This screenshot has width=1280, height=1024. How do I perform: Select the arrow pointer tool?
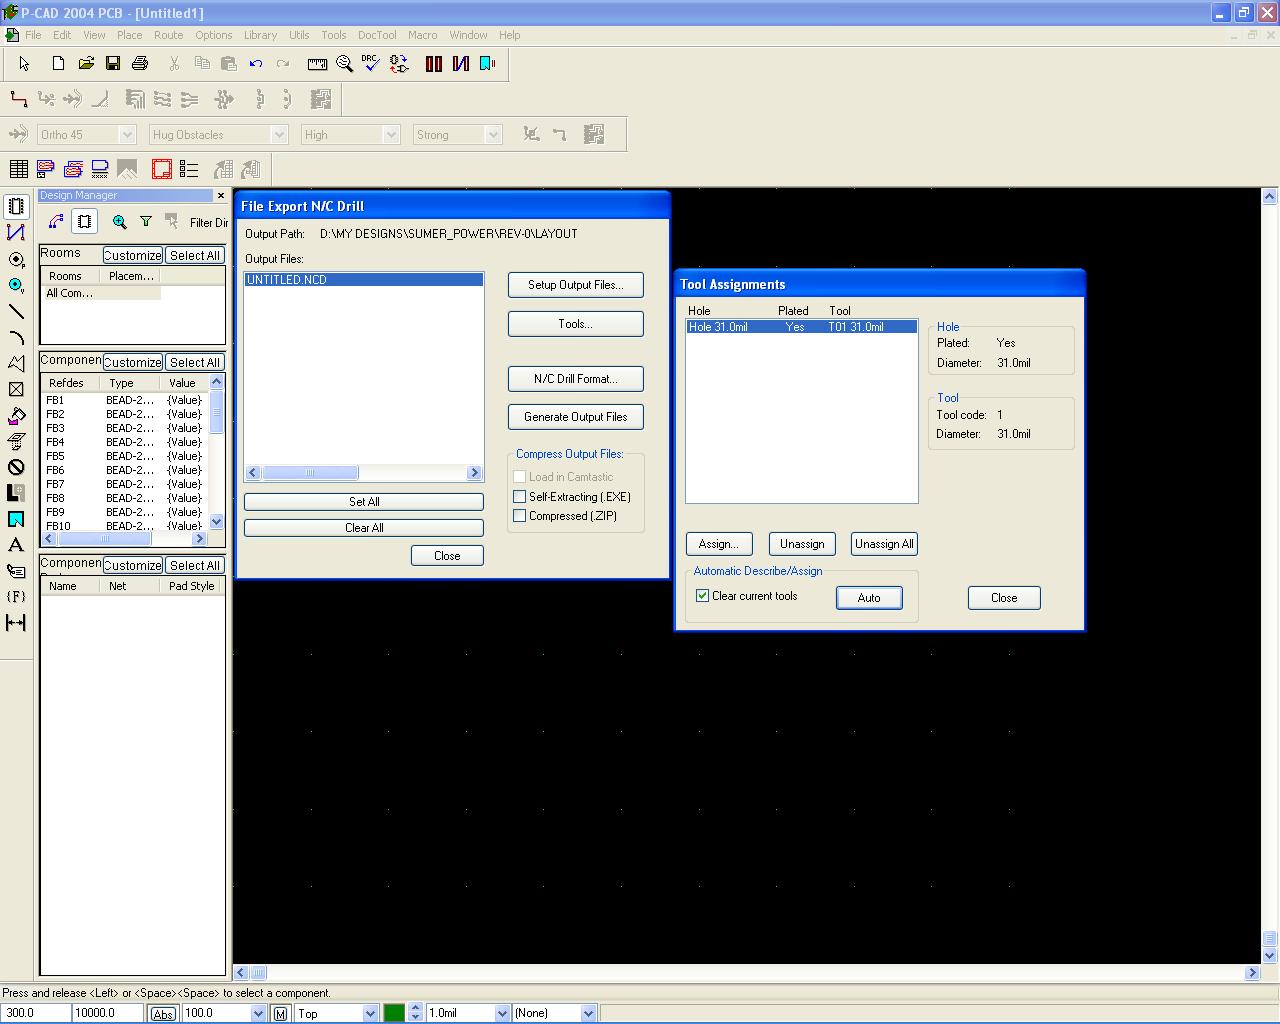point(25,63)
